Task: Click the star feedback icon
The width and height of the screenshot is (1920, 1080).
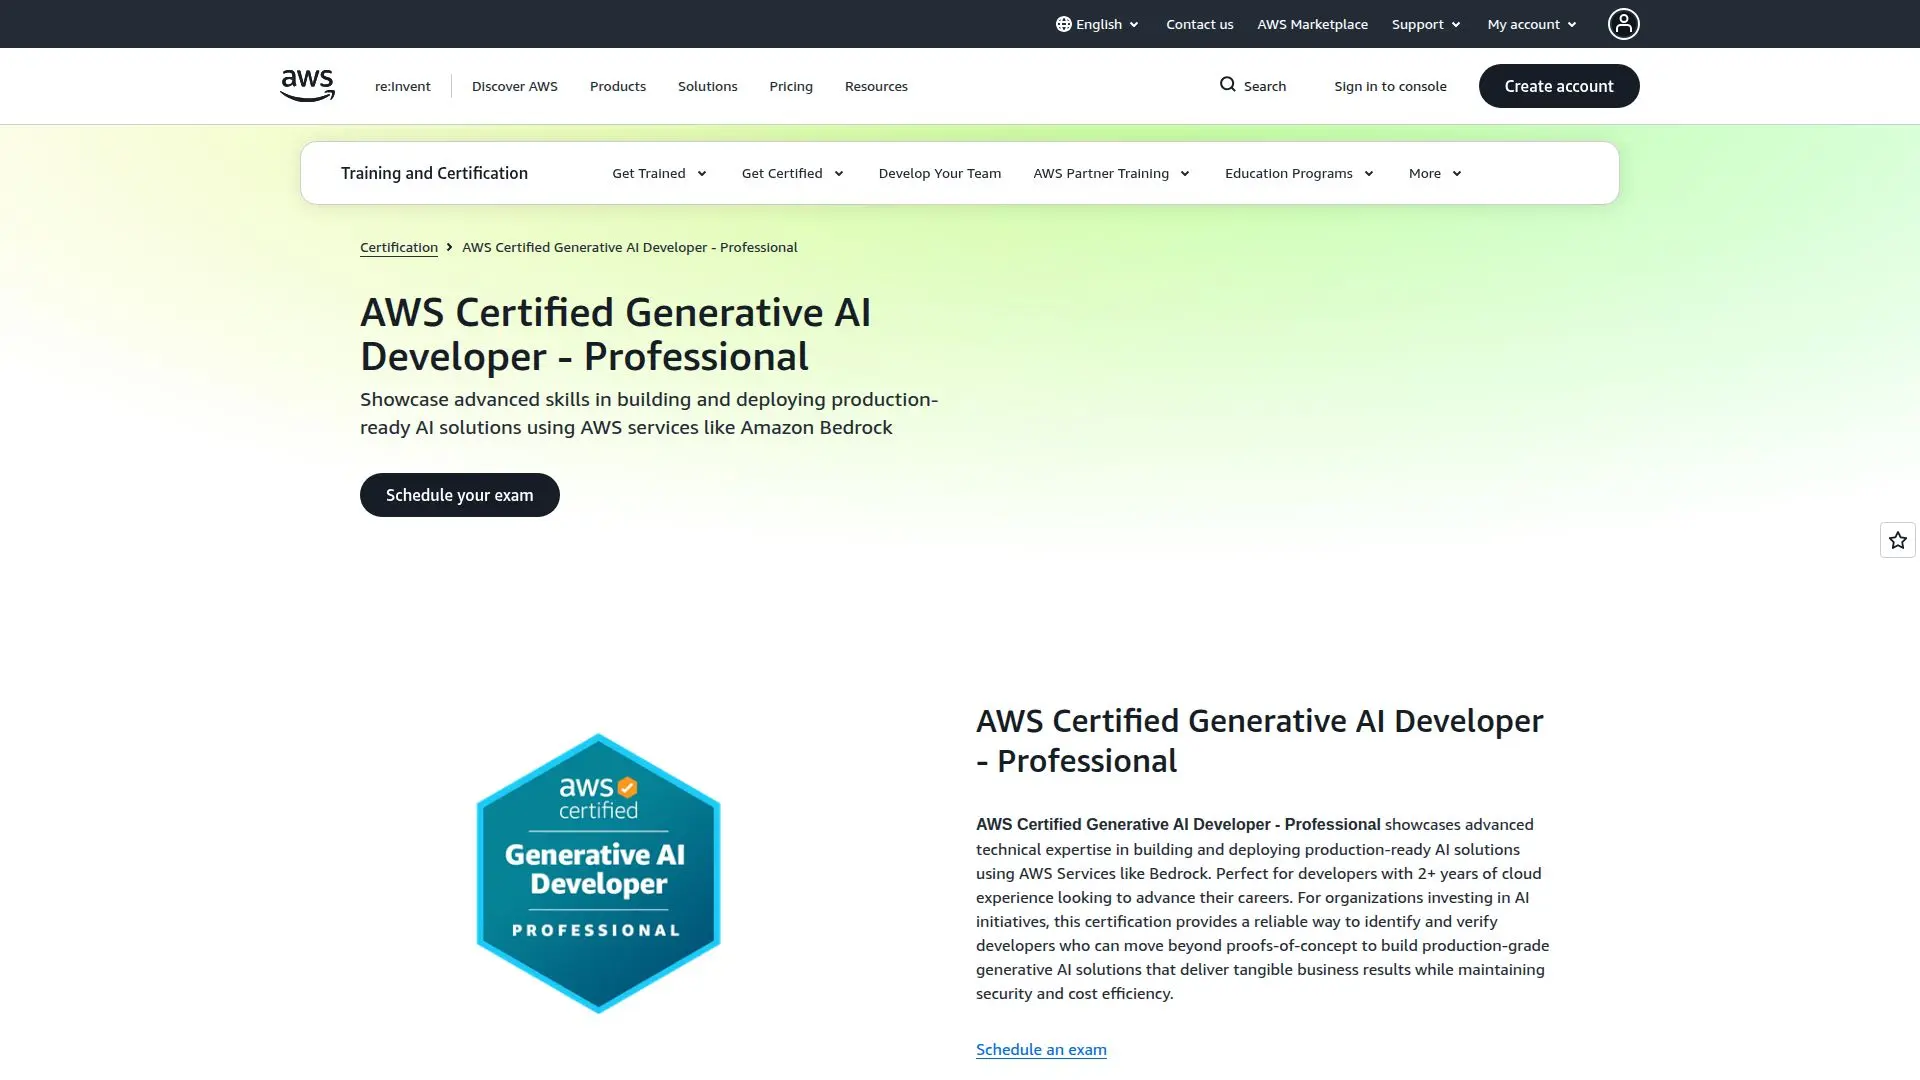Action: (x=1897, y=540)
